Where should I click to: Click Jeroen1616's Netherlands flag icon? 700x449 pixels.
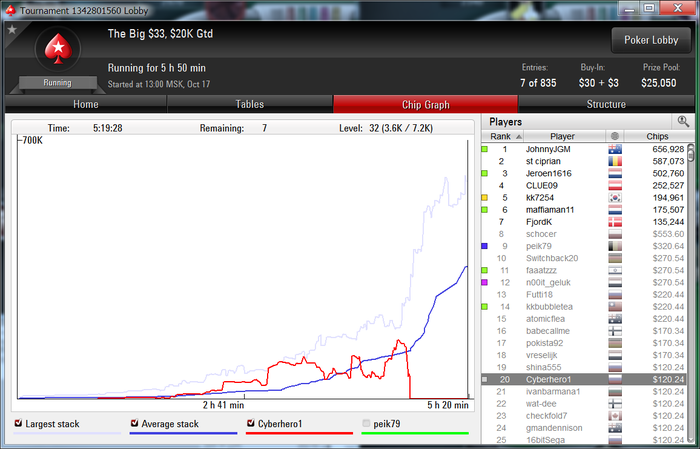(x=615, y=173)
